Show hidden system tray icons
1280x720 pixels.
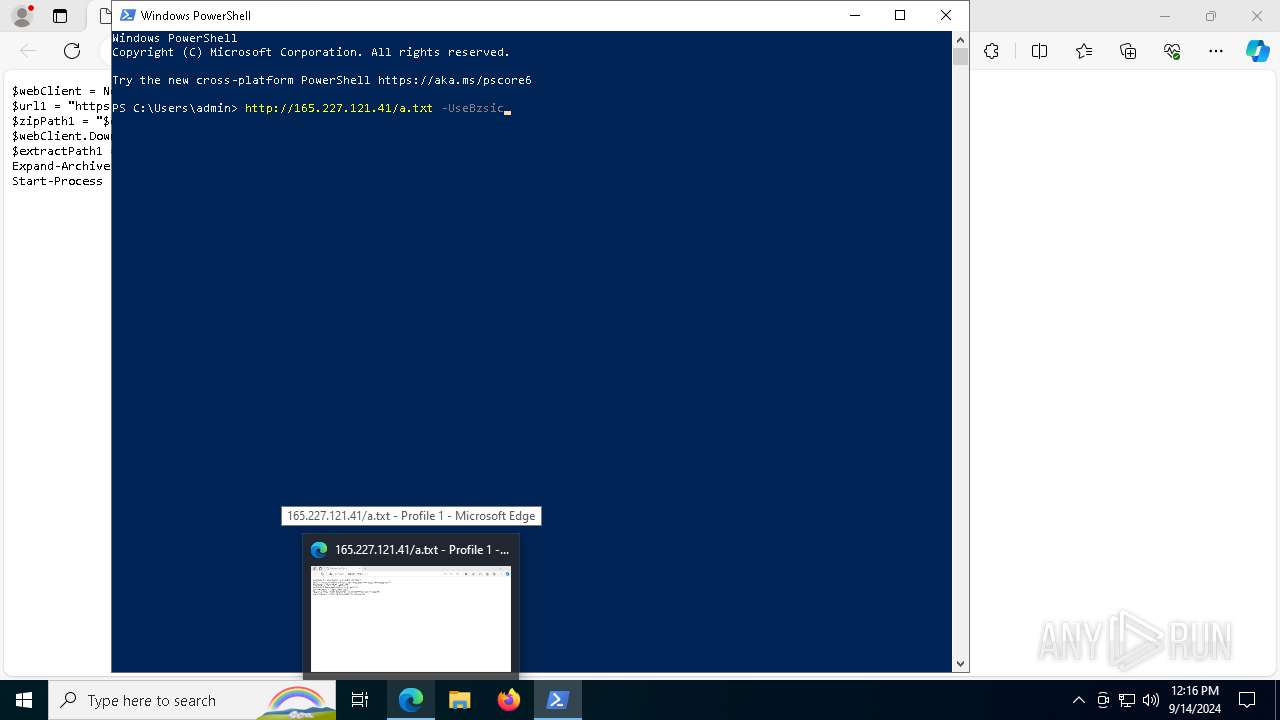[1078, 700]
